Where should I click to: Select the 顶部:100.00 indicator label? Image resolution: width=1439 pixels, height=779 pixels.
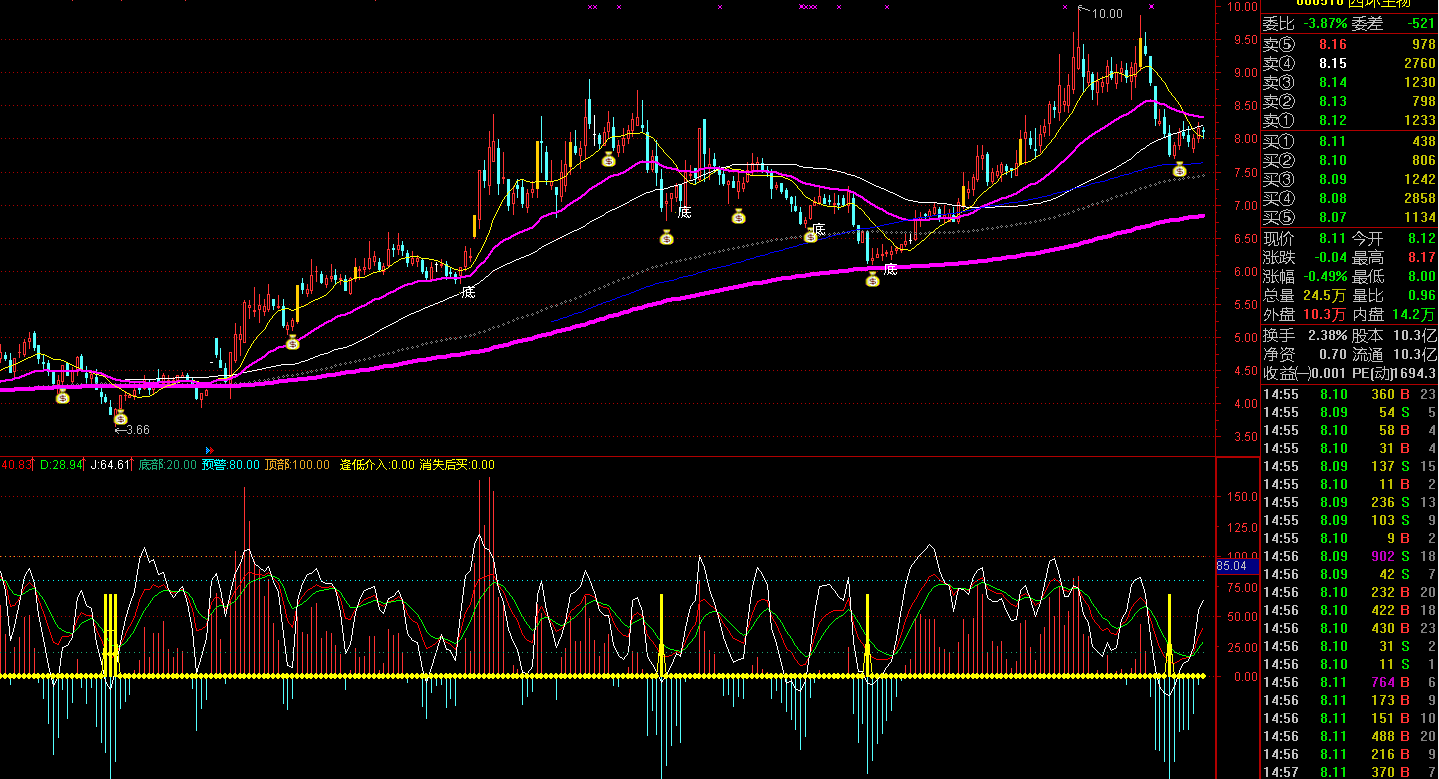pyautogui.click(x=297, y=465)
